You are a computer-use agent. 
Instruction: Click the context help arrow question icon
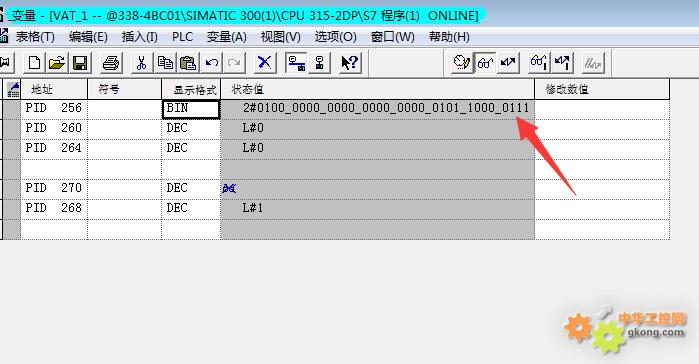coord(350,63)
